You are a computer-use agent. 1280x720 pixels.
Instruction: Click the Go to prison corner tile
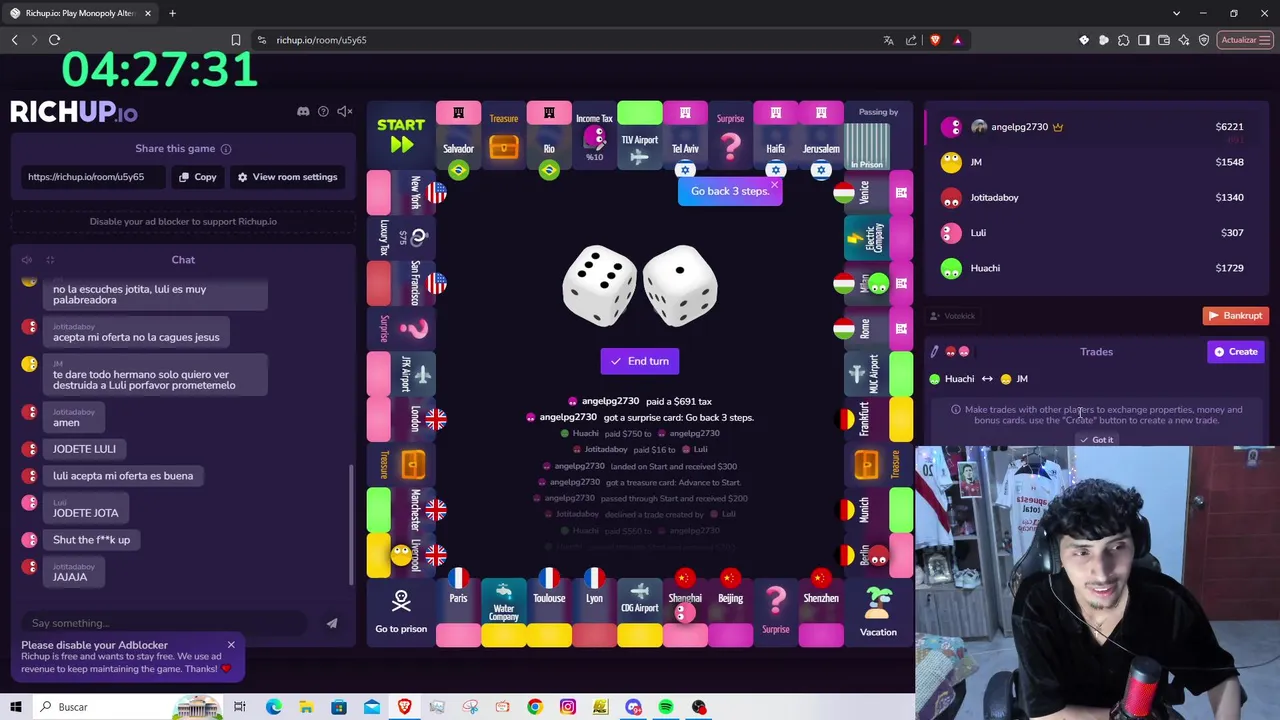[x=401, y=612]
